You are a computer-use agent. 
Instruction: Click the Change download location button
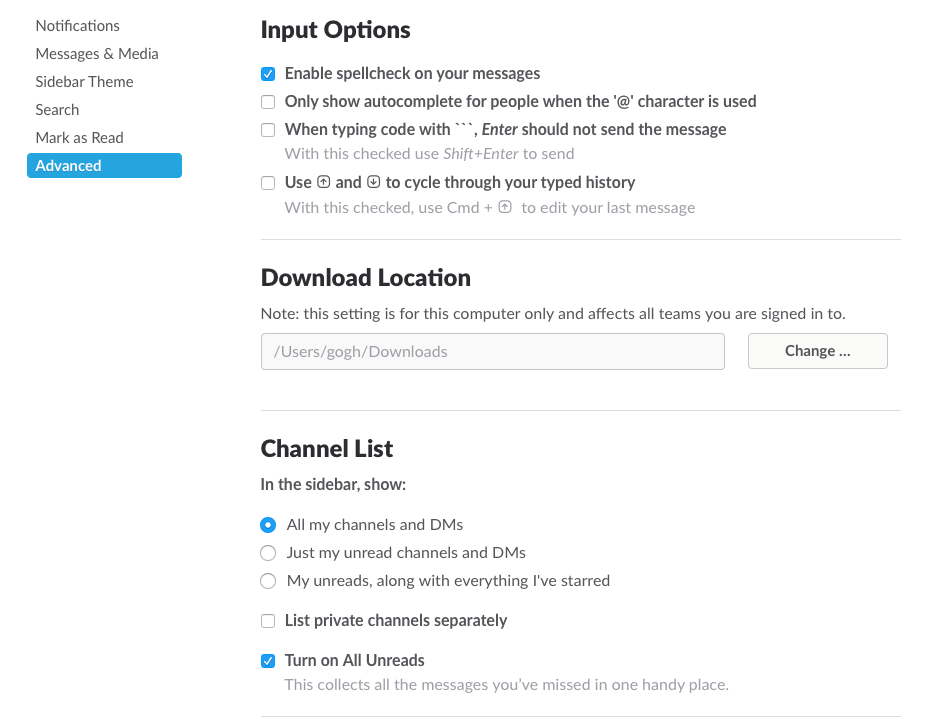coord(818,351)
